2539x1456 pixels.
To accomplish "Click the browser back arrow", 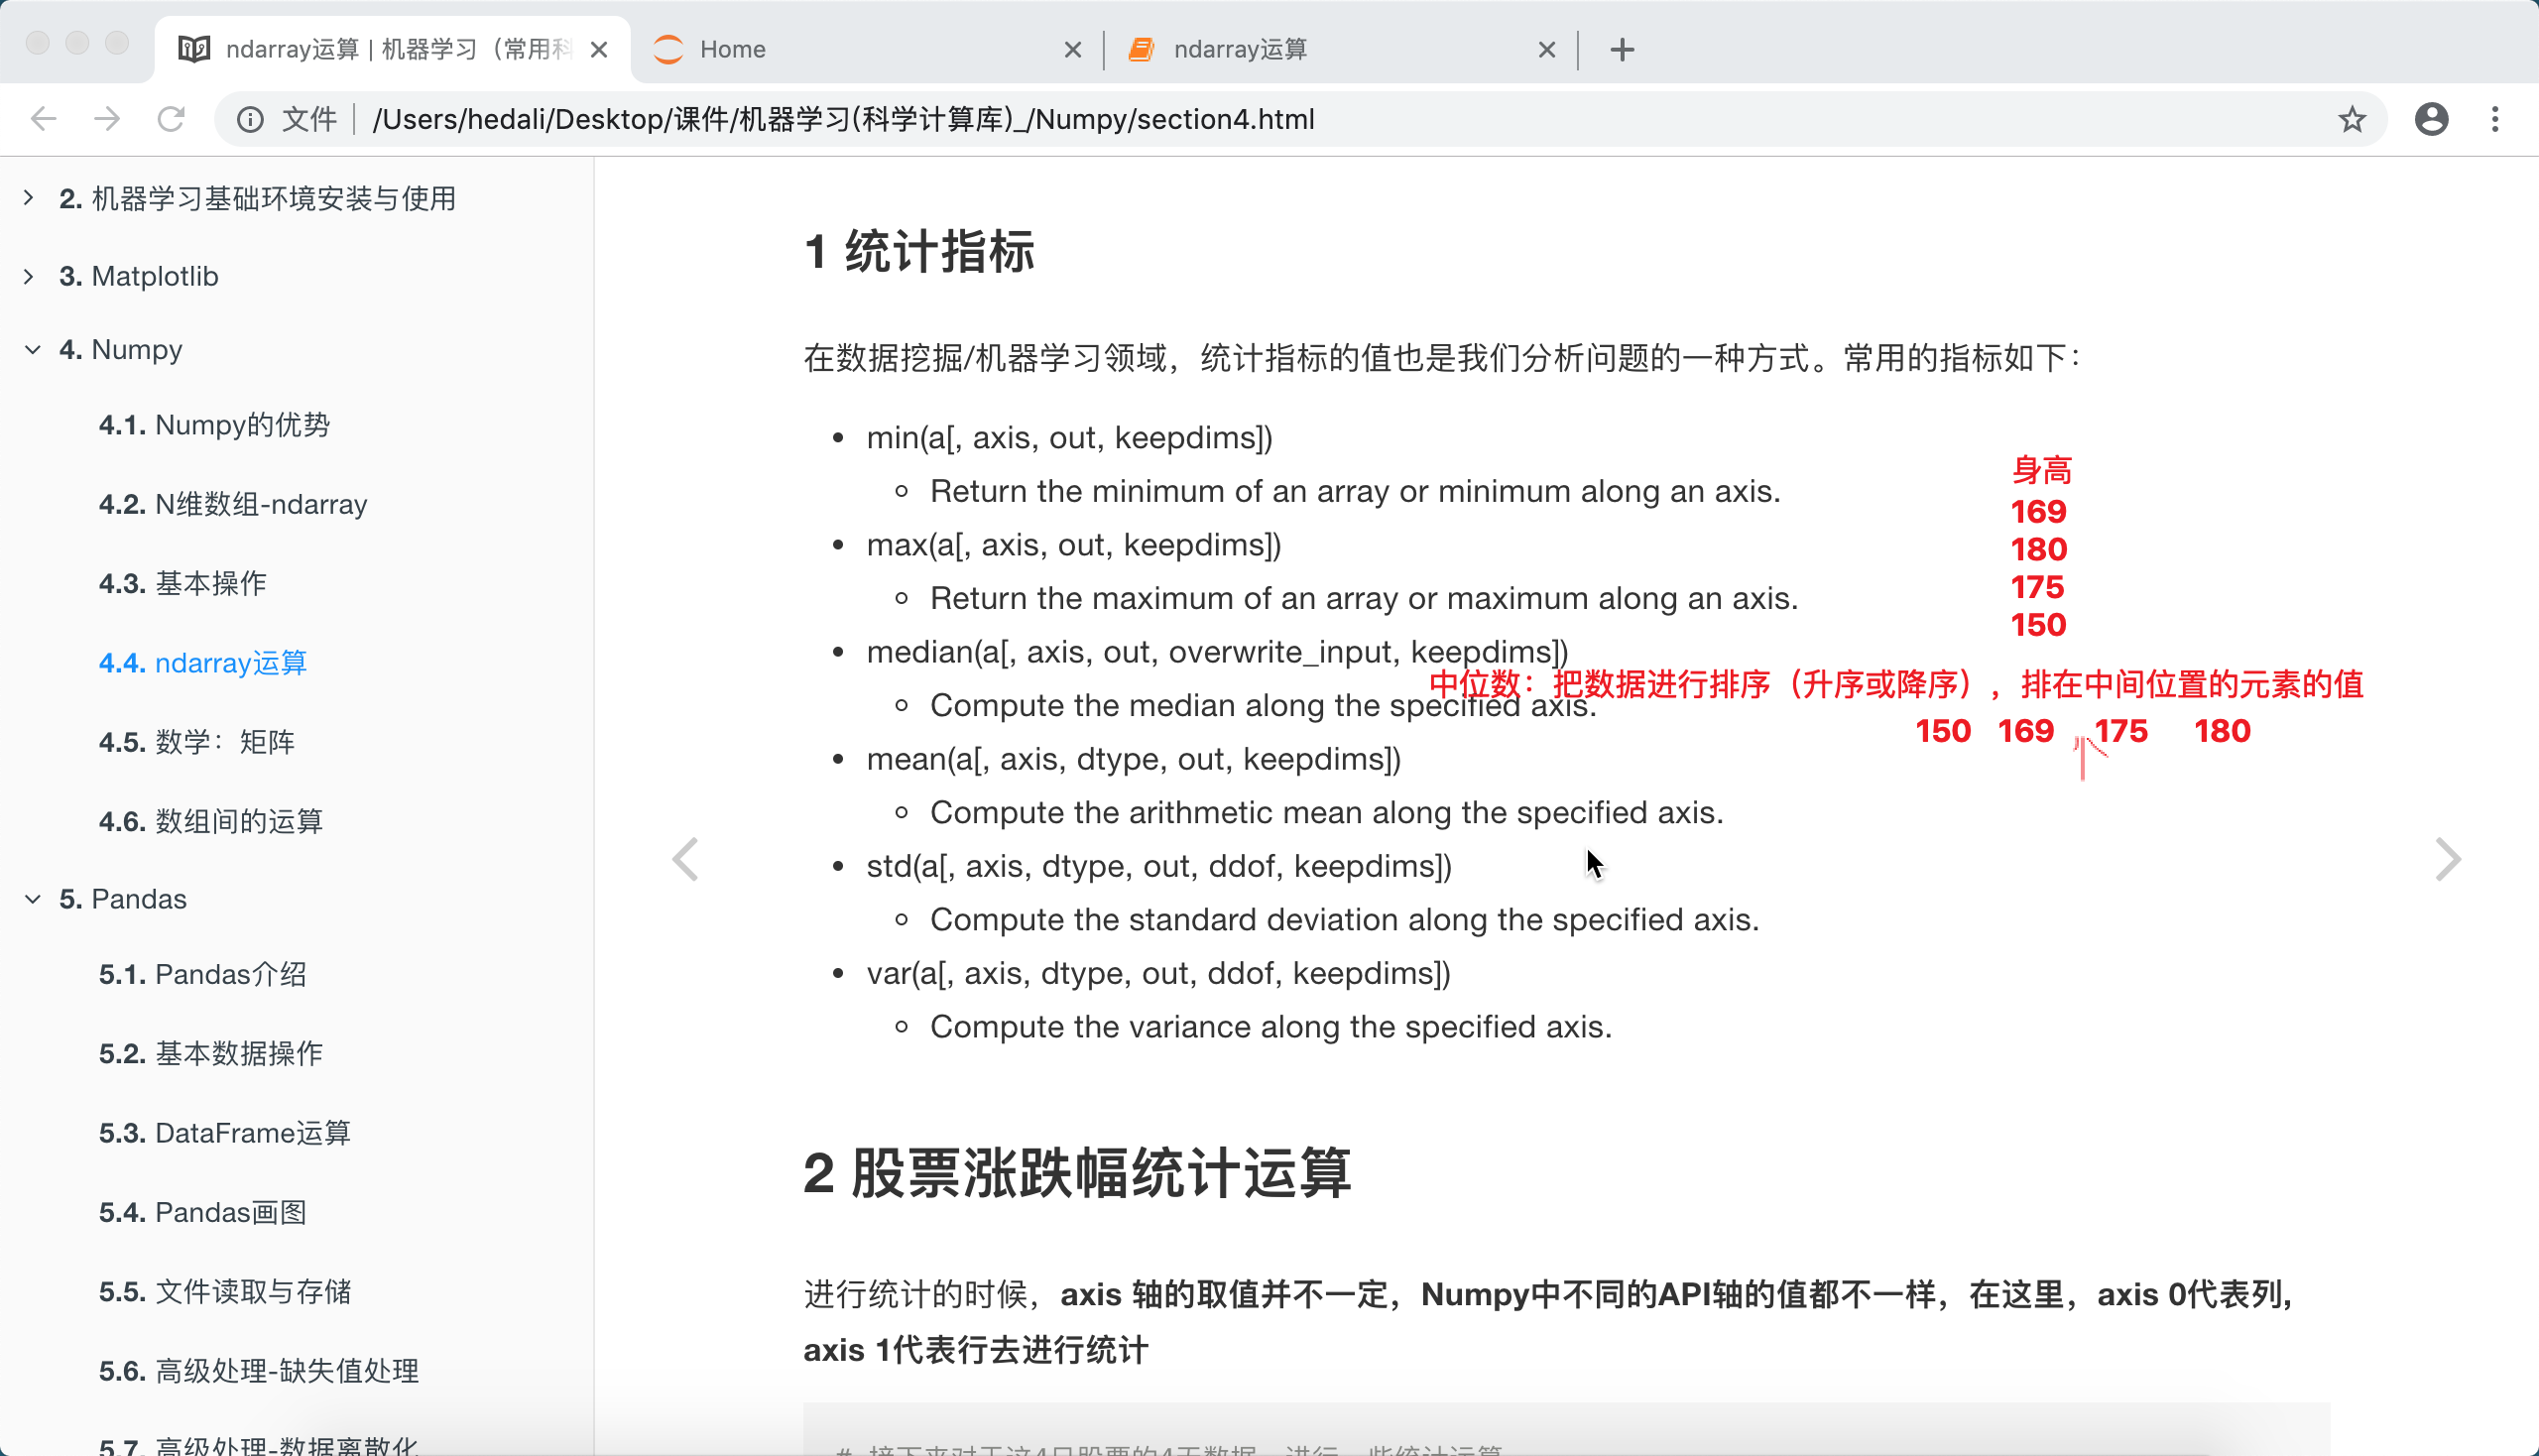I will click(x=44, y=119).
